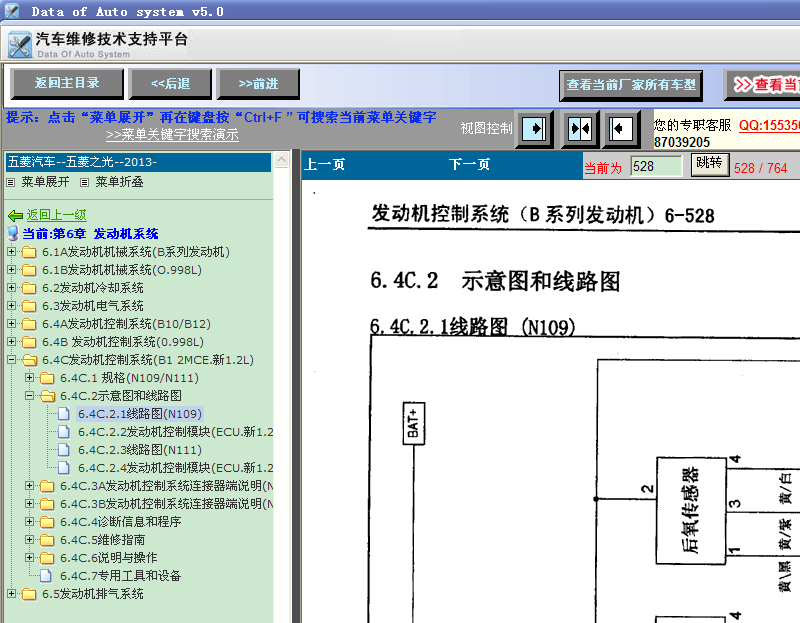Click the >>前进 button
Viewport: 800px width, 623px height.
point(258,84)
